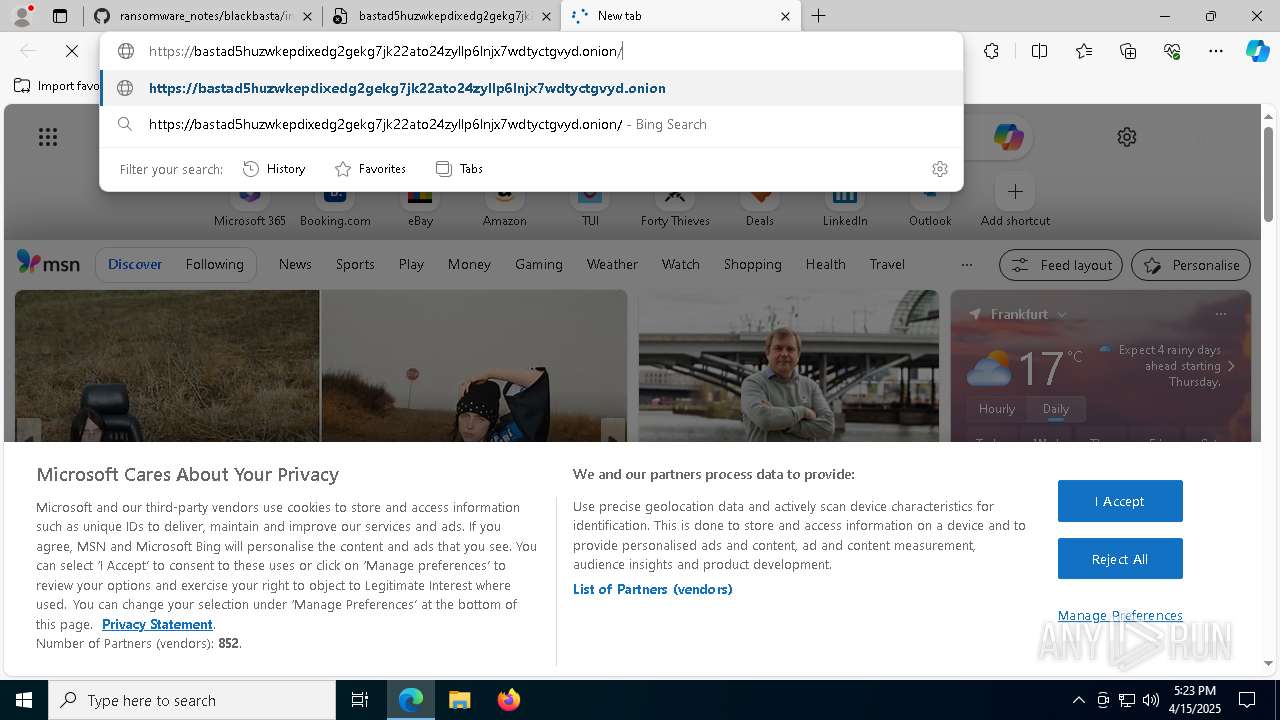Toggle Split screen icon
Image resolution: width=1280 pixels, height=720 pixels.
pos(1039,51)
